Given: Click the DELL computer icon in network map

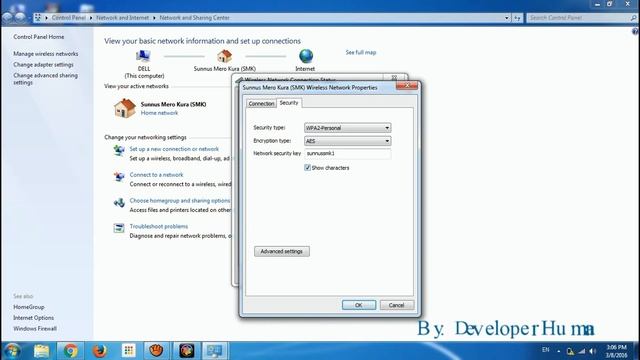Looking at the screenshot, I should (143, 56).
